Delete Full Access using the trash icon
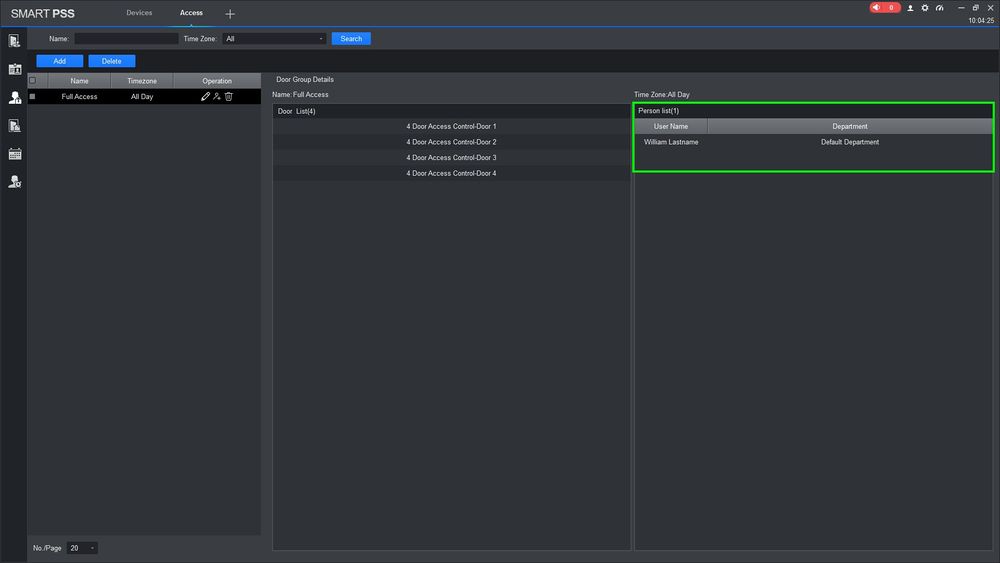 click(x=229, y=96)
